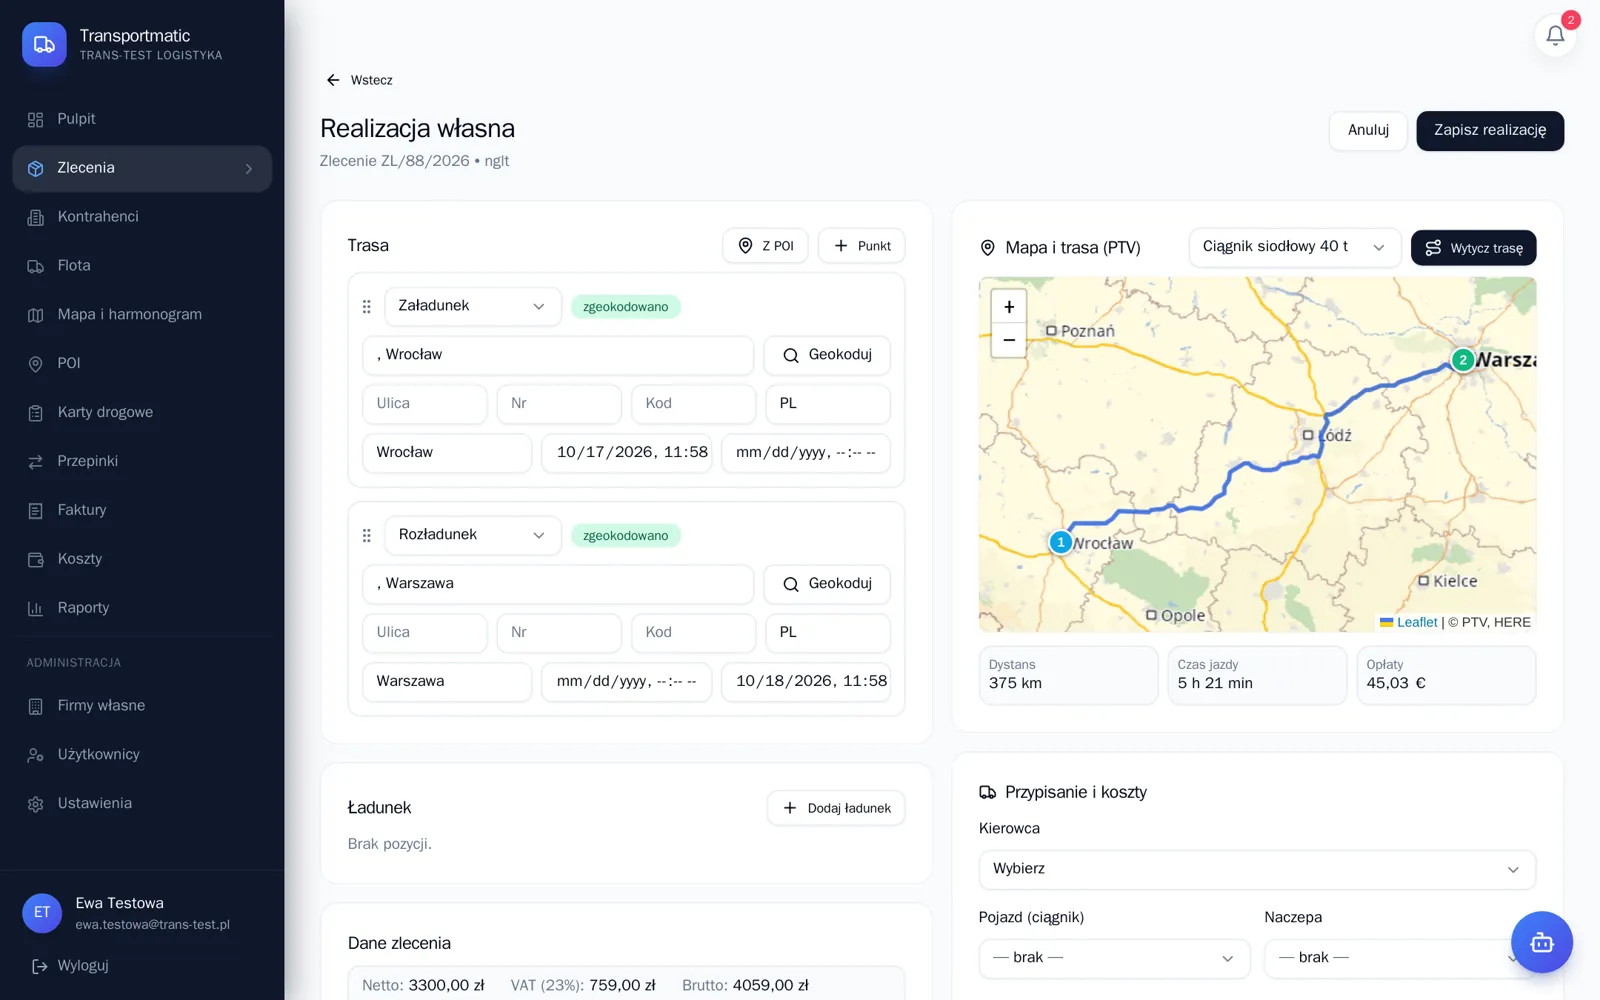Click the back arrow Wstecz
Viewport: 1600px width, 1000px height.
[359, 80]
